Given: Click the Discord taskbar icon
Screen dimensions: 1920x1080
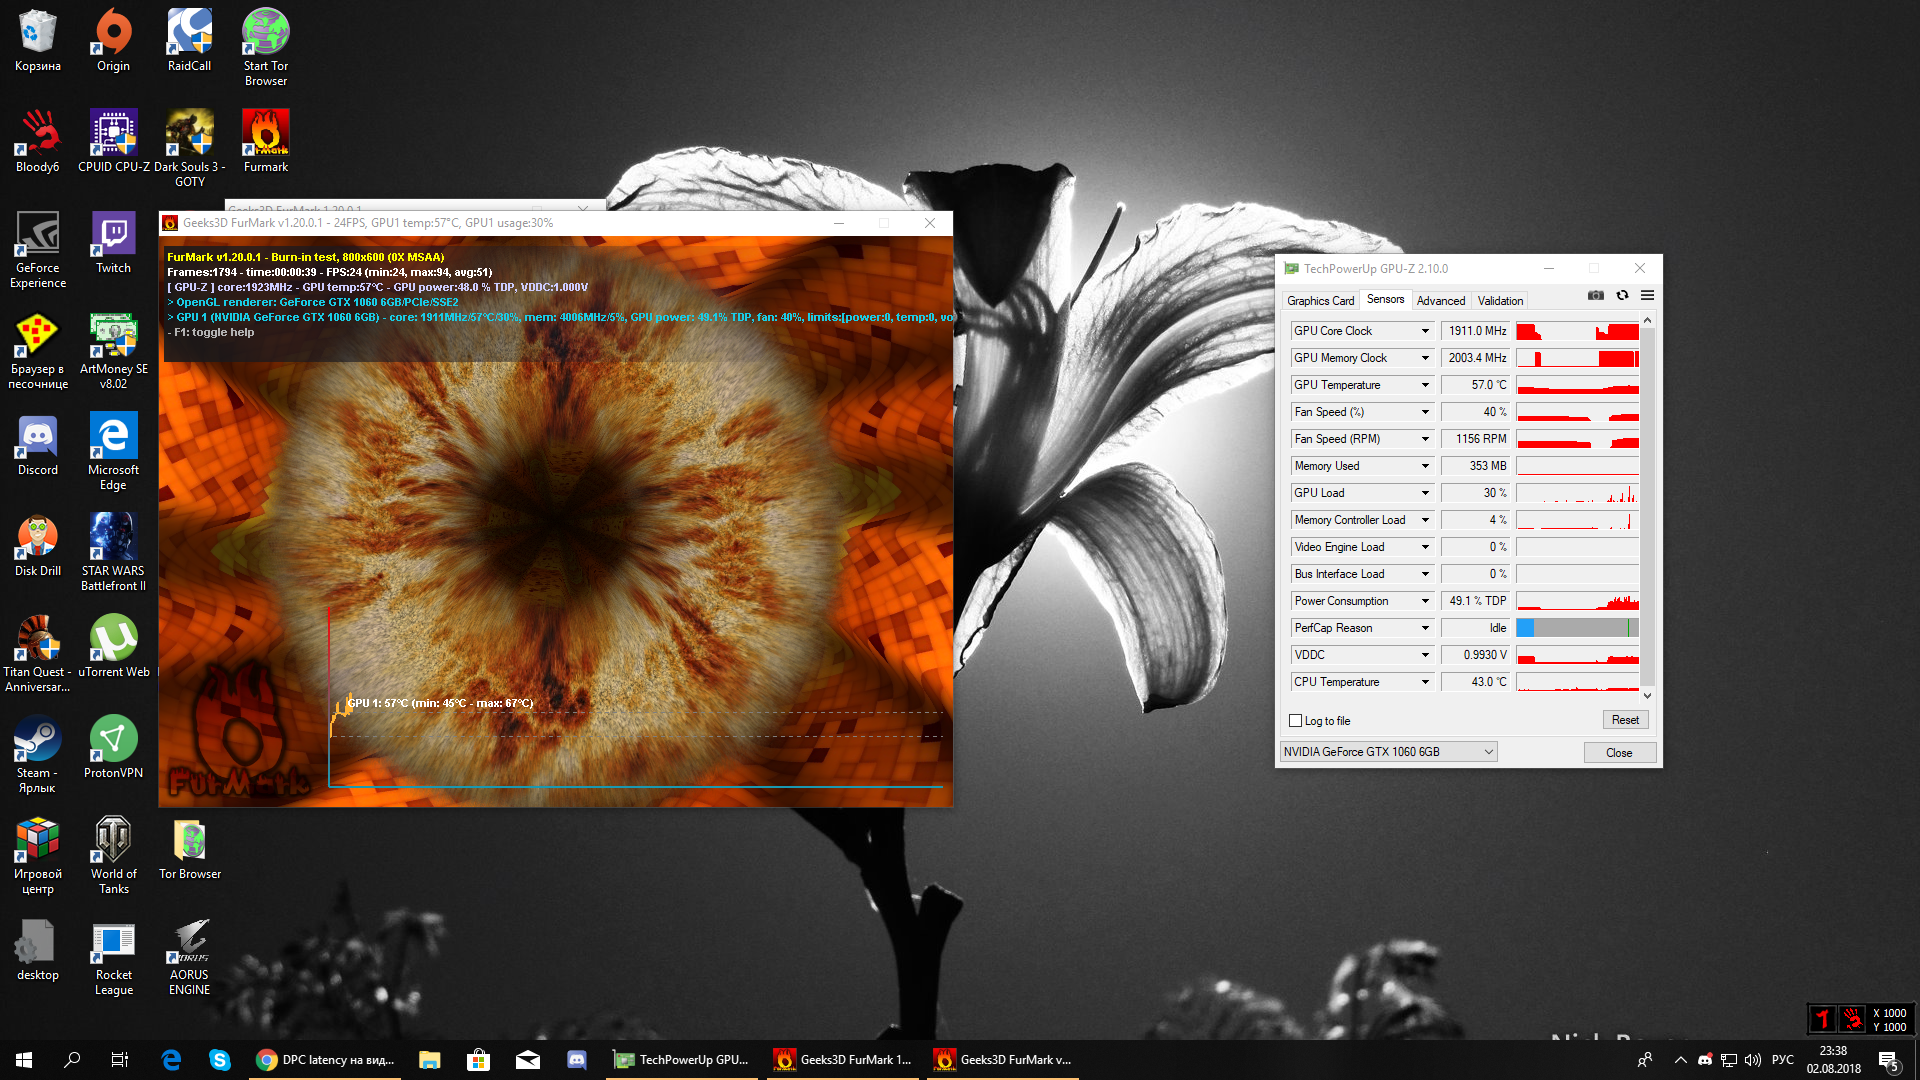Looking at the screenshot, I should (576, 1060).
